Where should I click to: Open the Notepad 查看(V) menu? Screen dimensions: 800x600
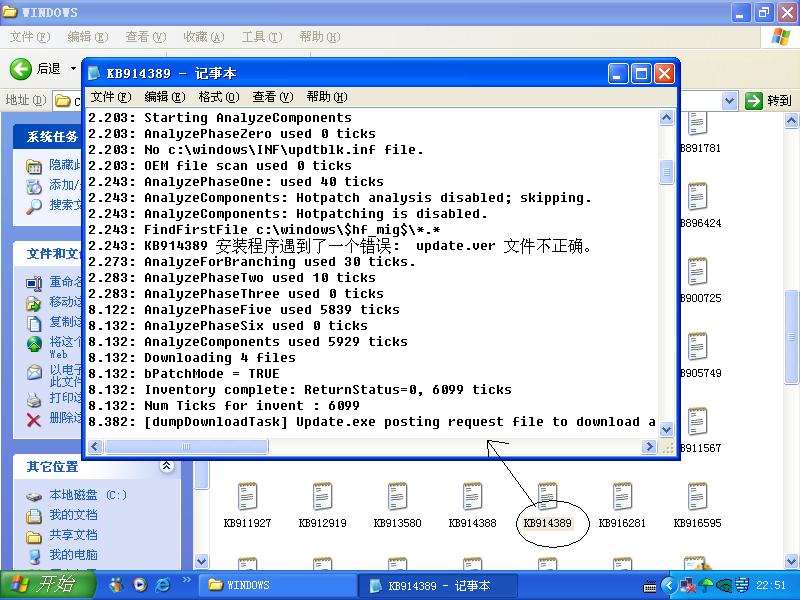point(272,96)
